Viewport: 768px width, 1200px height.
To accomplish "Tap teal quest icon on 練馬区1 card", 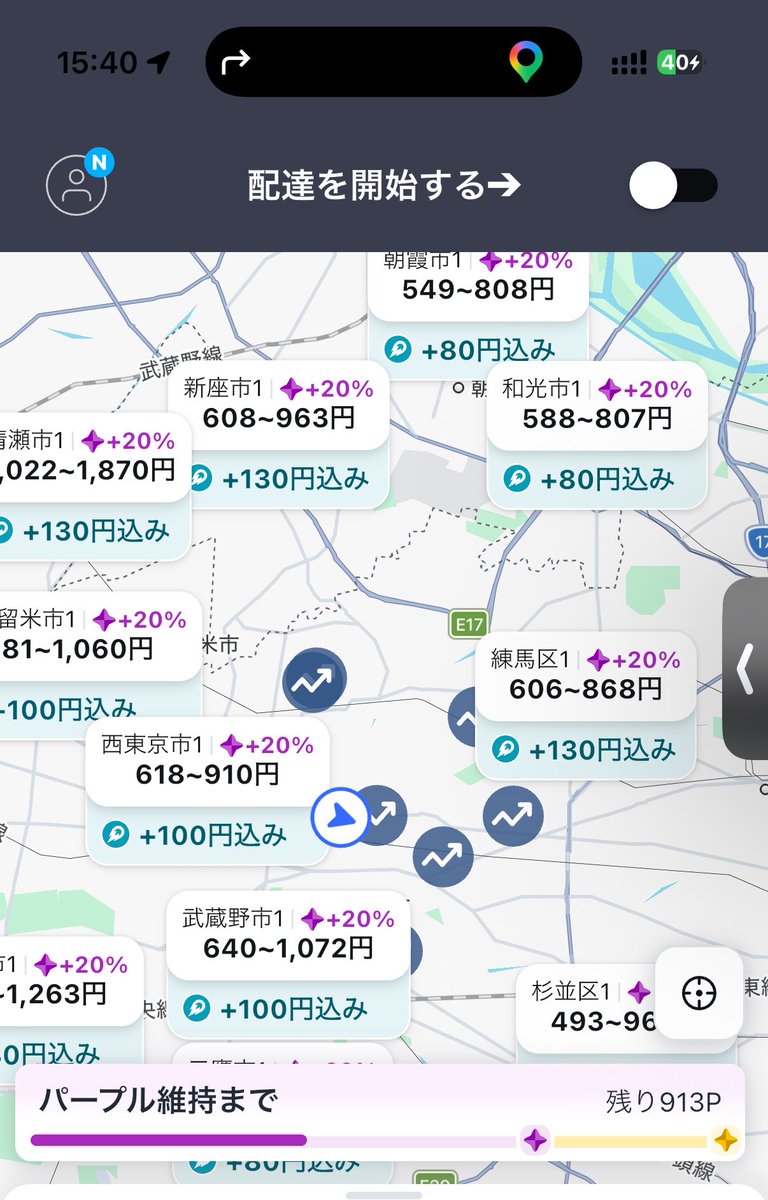I will point(506,749).
